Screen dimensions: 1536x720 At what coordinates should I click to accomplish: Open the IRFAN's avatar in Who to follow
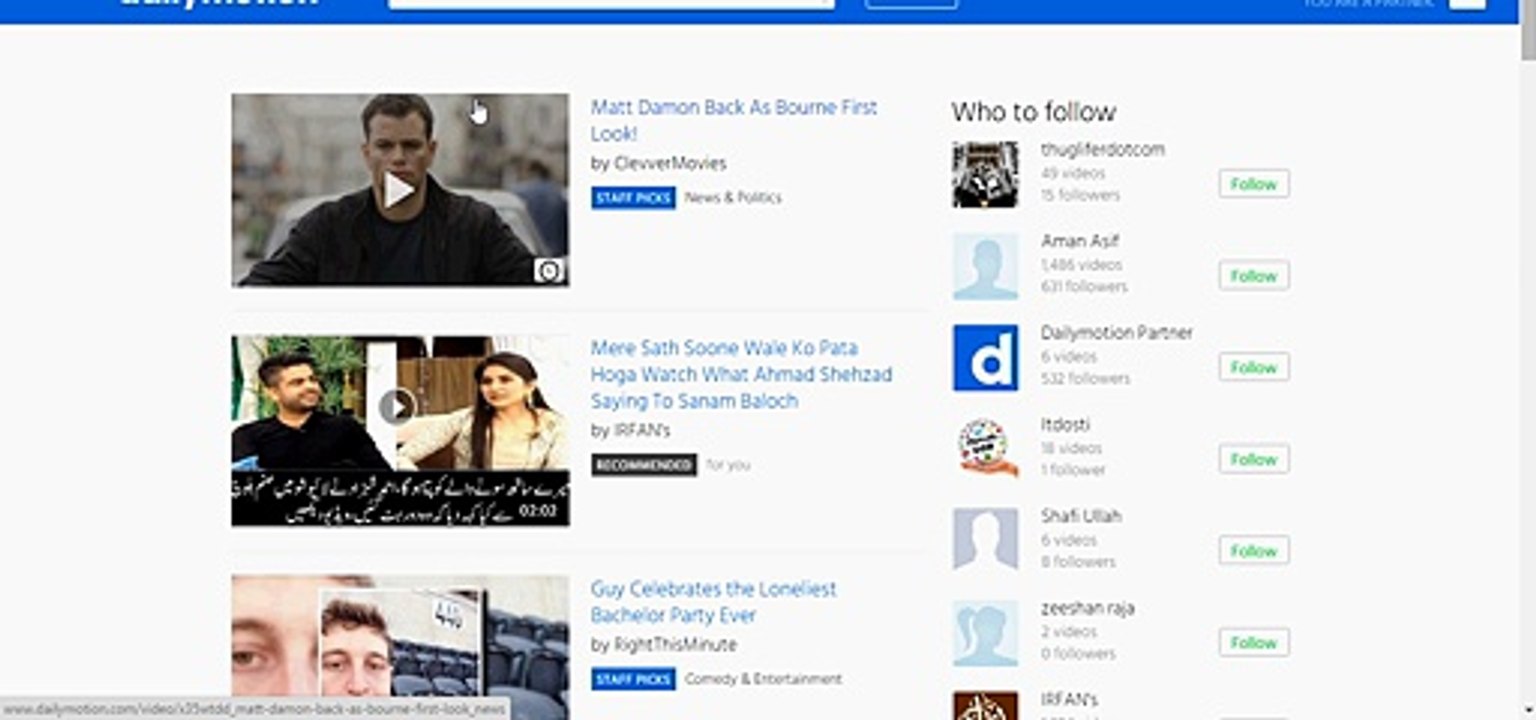[985, 706]
